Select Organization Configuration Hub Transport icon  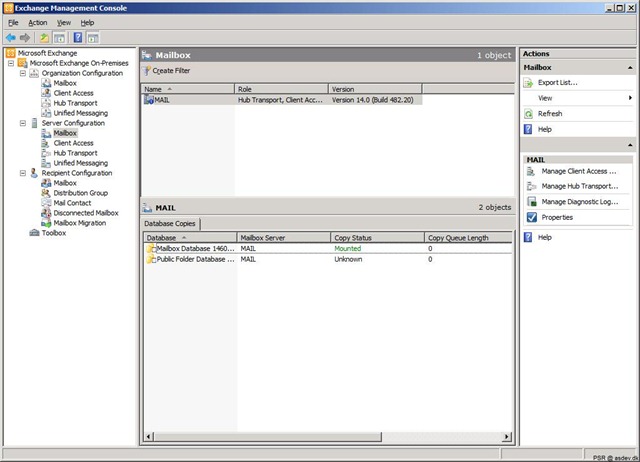tap(46, 103)
